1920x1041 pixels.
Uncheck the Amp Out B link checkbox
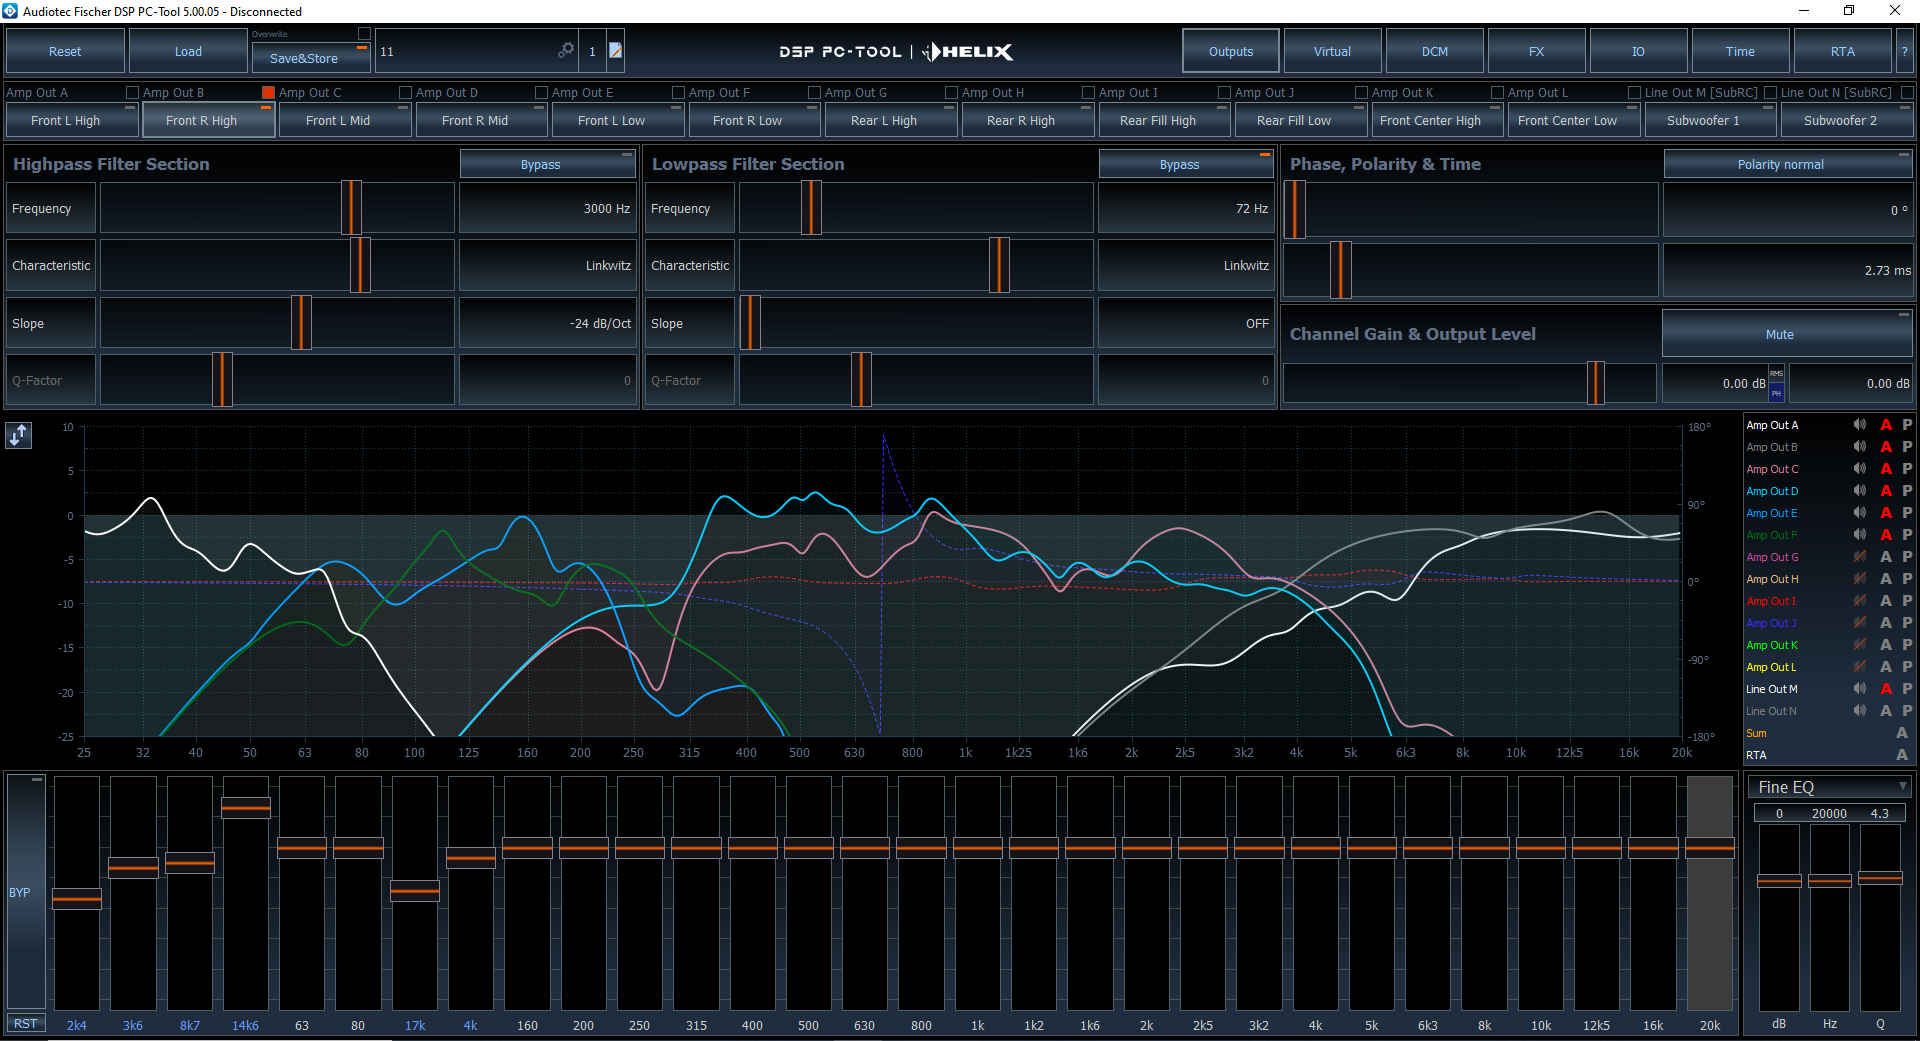pyautogui.click(x=268, y=92)
